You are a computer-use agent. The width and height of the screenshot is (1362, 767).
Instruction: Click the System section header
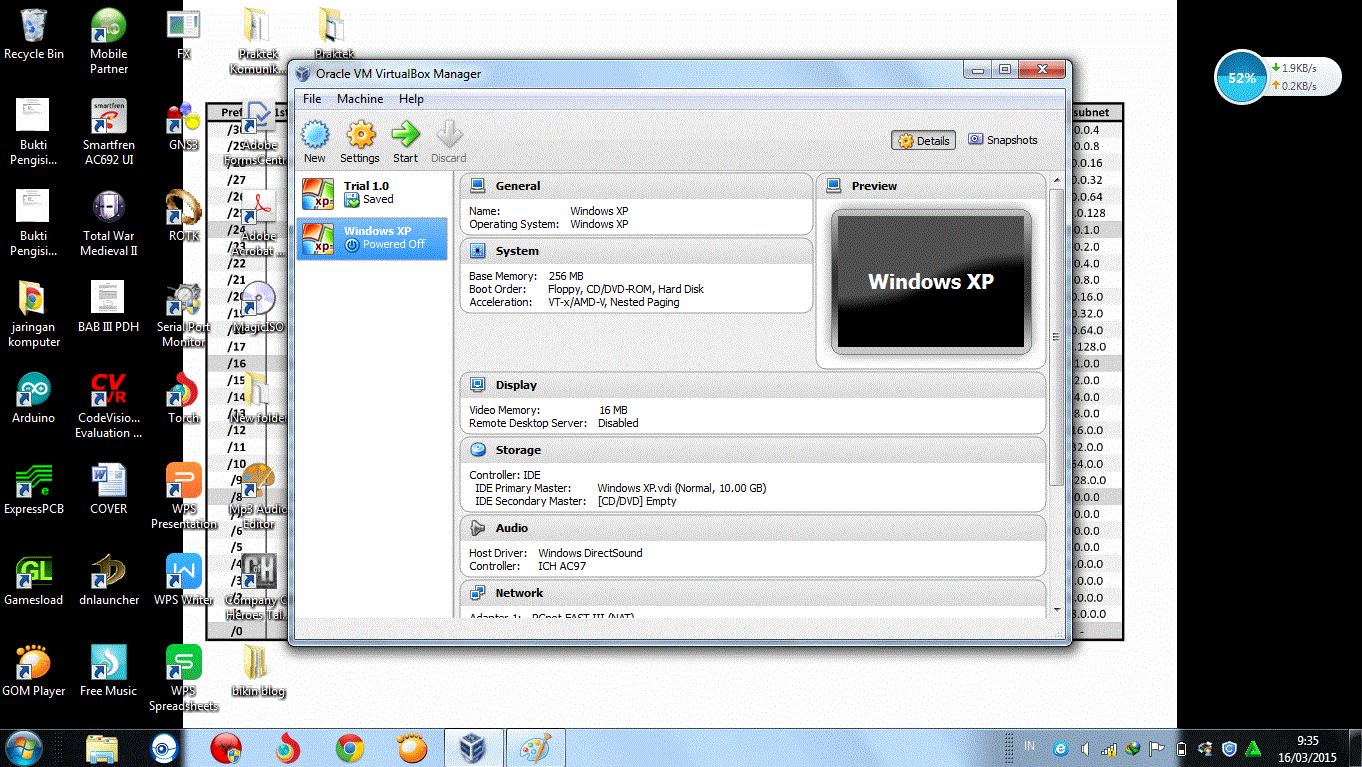pyautogui.click(x=636, y=251)
